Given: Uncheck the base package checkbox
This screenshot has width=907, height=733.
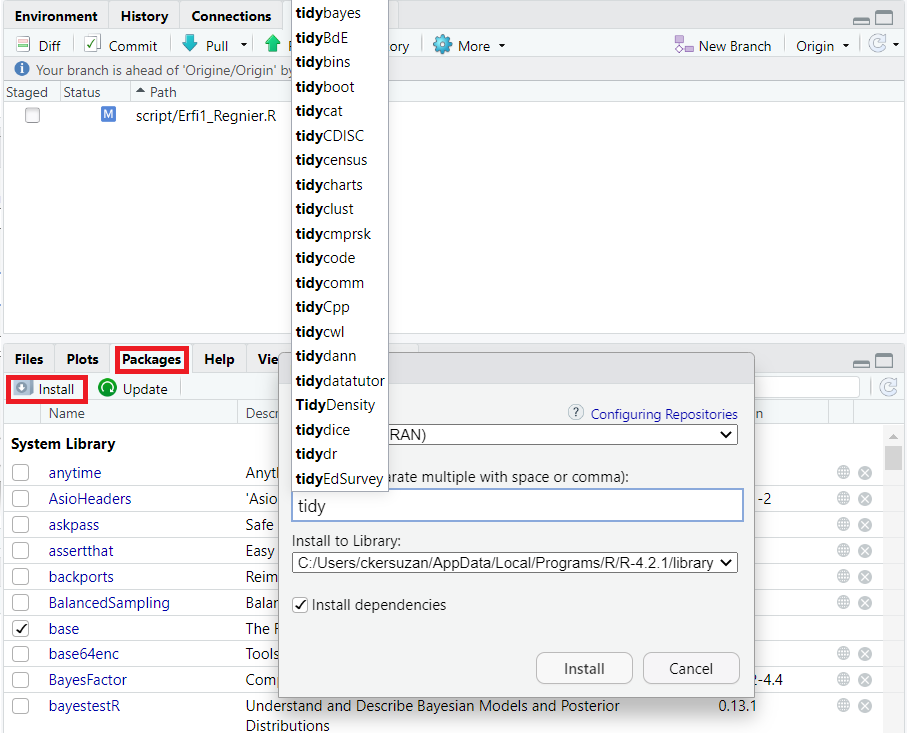Looking at the screenshot, I should (x=21, y=629).
